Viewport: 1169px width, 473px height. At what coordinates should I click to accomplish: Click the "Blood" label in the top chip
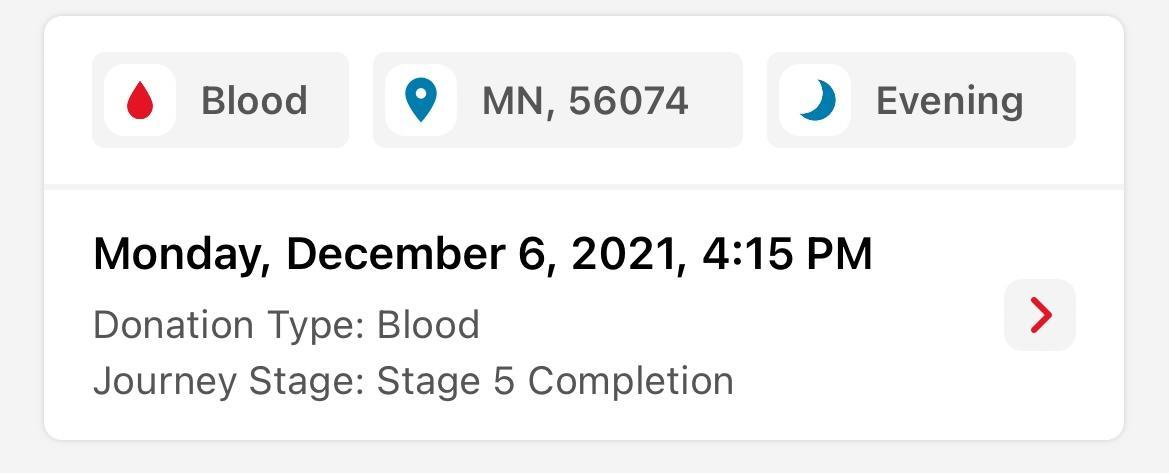[254, 101]
